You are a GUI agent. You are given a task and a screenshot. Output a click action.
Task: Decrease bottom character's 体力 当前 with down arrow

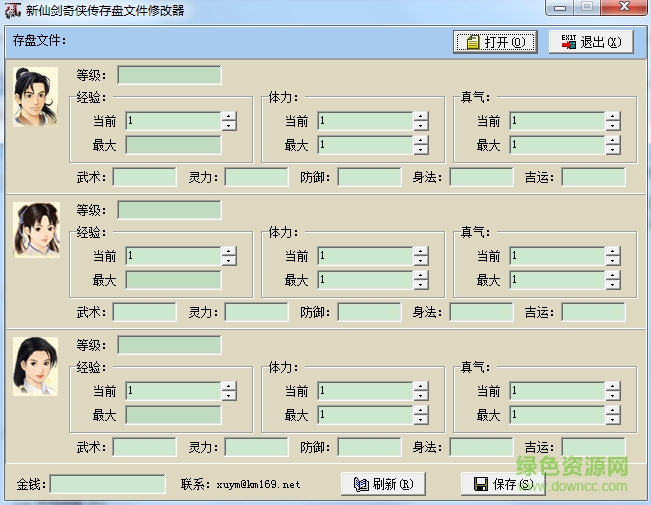(421, 396)
